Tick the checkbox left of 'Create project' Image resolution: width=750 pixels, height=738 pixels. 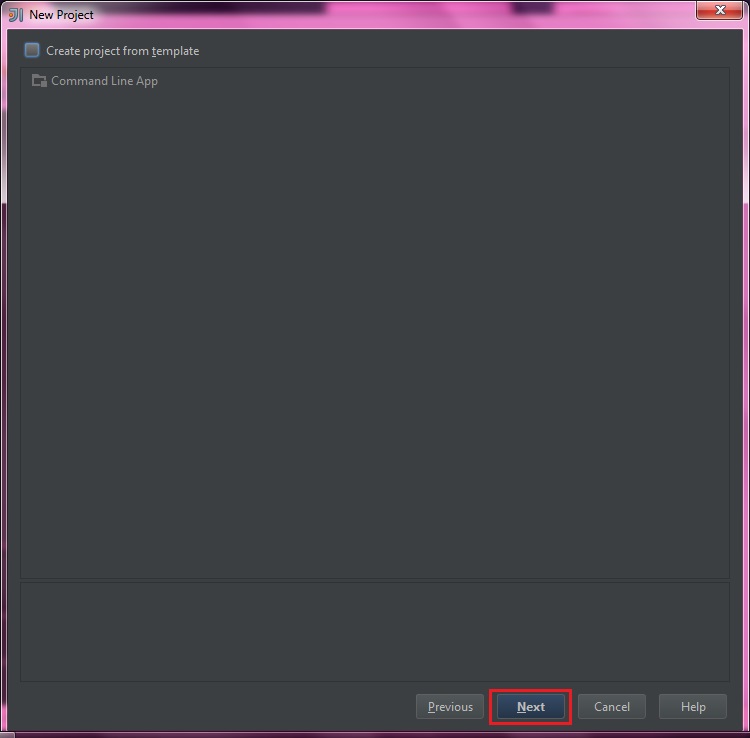click(x=32, y=50)
